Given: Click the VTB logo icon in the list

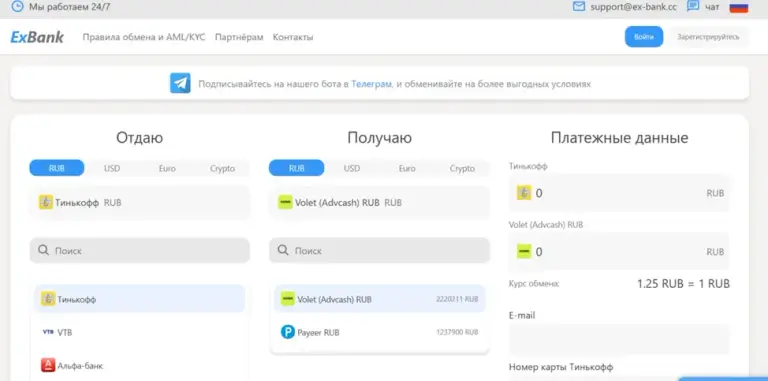Looking at the screenshot, I should coord(48,332).
